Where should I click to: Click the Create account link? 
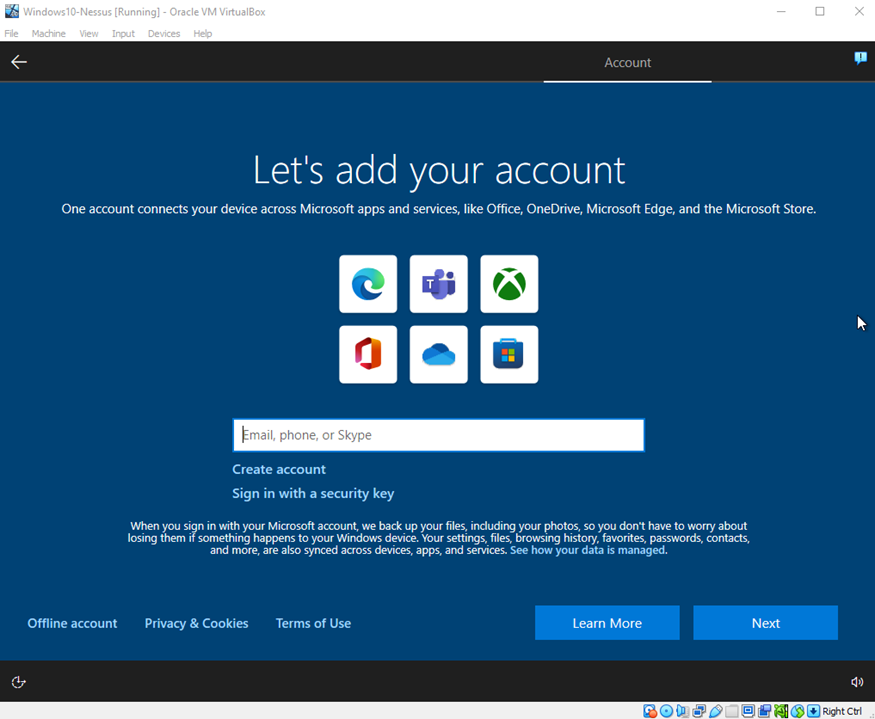tap(279, 469)
